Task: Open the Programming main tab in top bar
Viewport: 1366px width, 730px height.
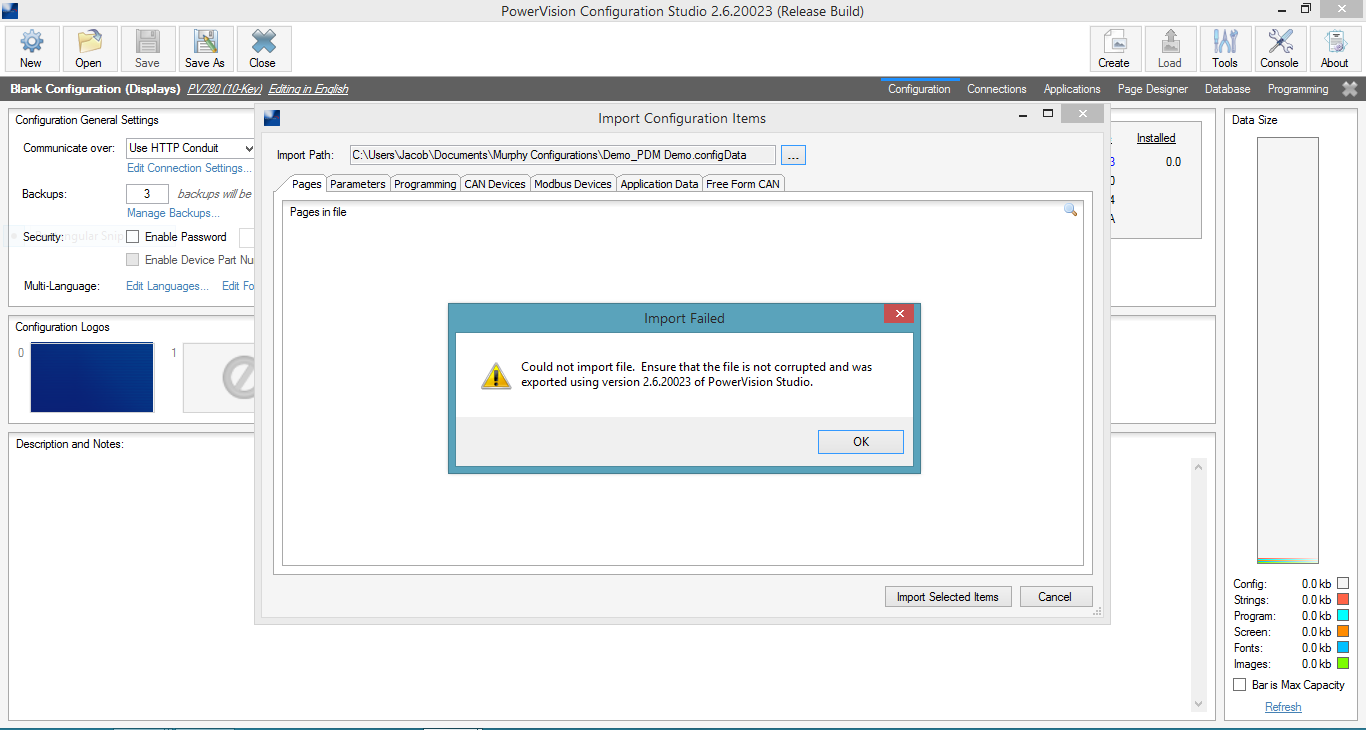Action: tap(1298, 89)
